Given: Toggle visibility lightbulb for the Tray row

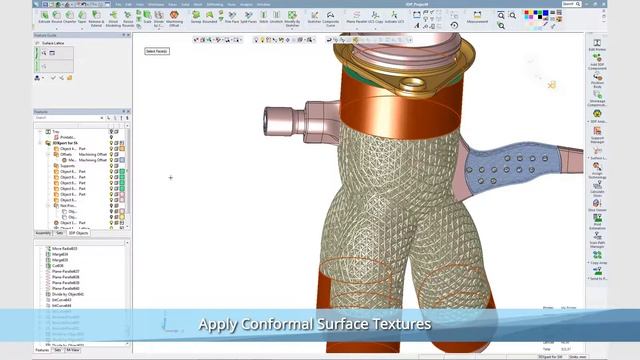Looking at the screenshot, I should 111,131.
